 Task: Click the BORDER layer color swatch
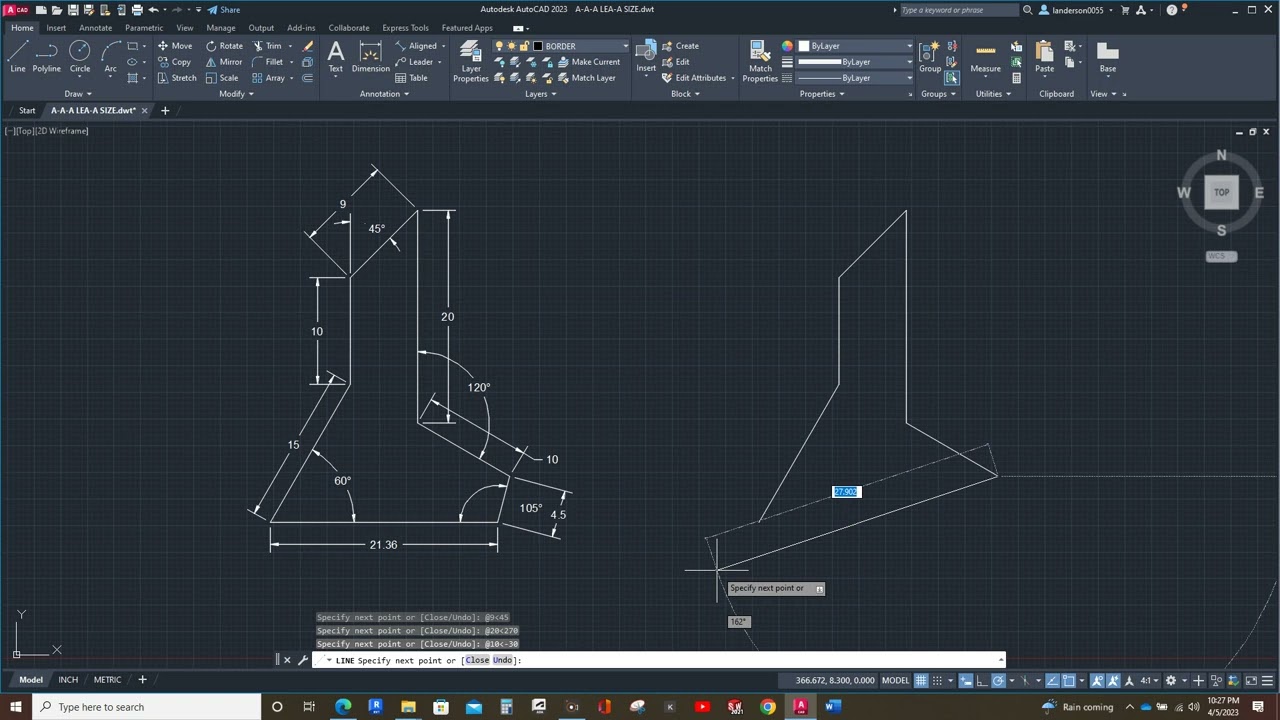tap(538, 46)
